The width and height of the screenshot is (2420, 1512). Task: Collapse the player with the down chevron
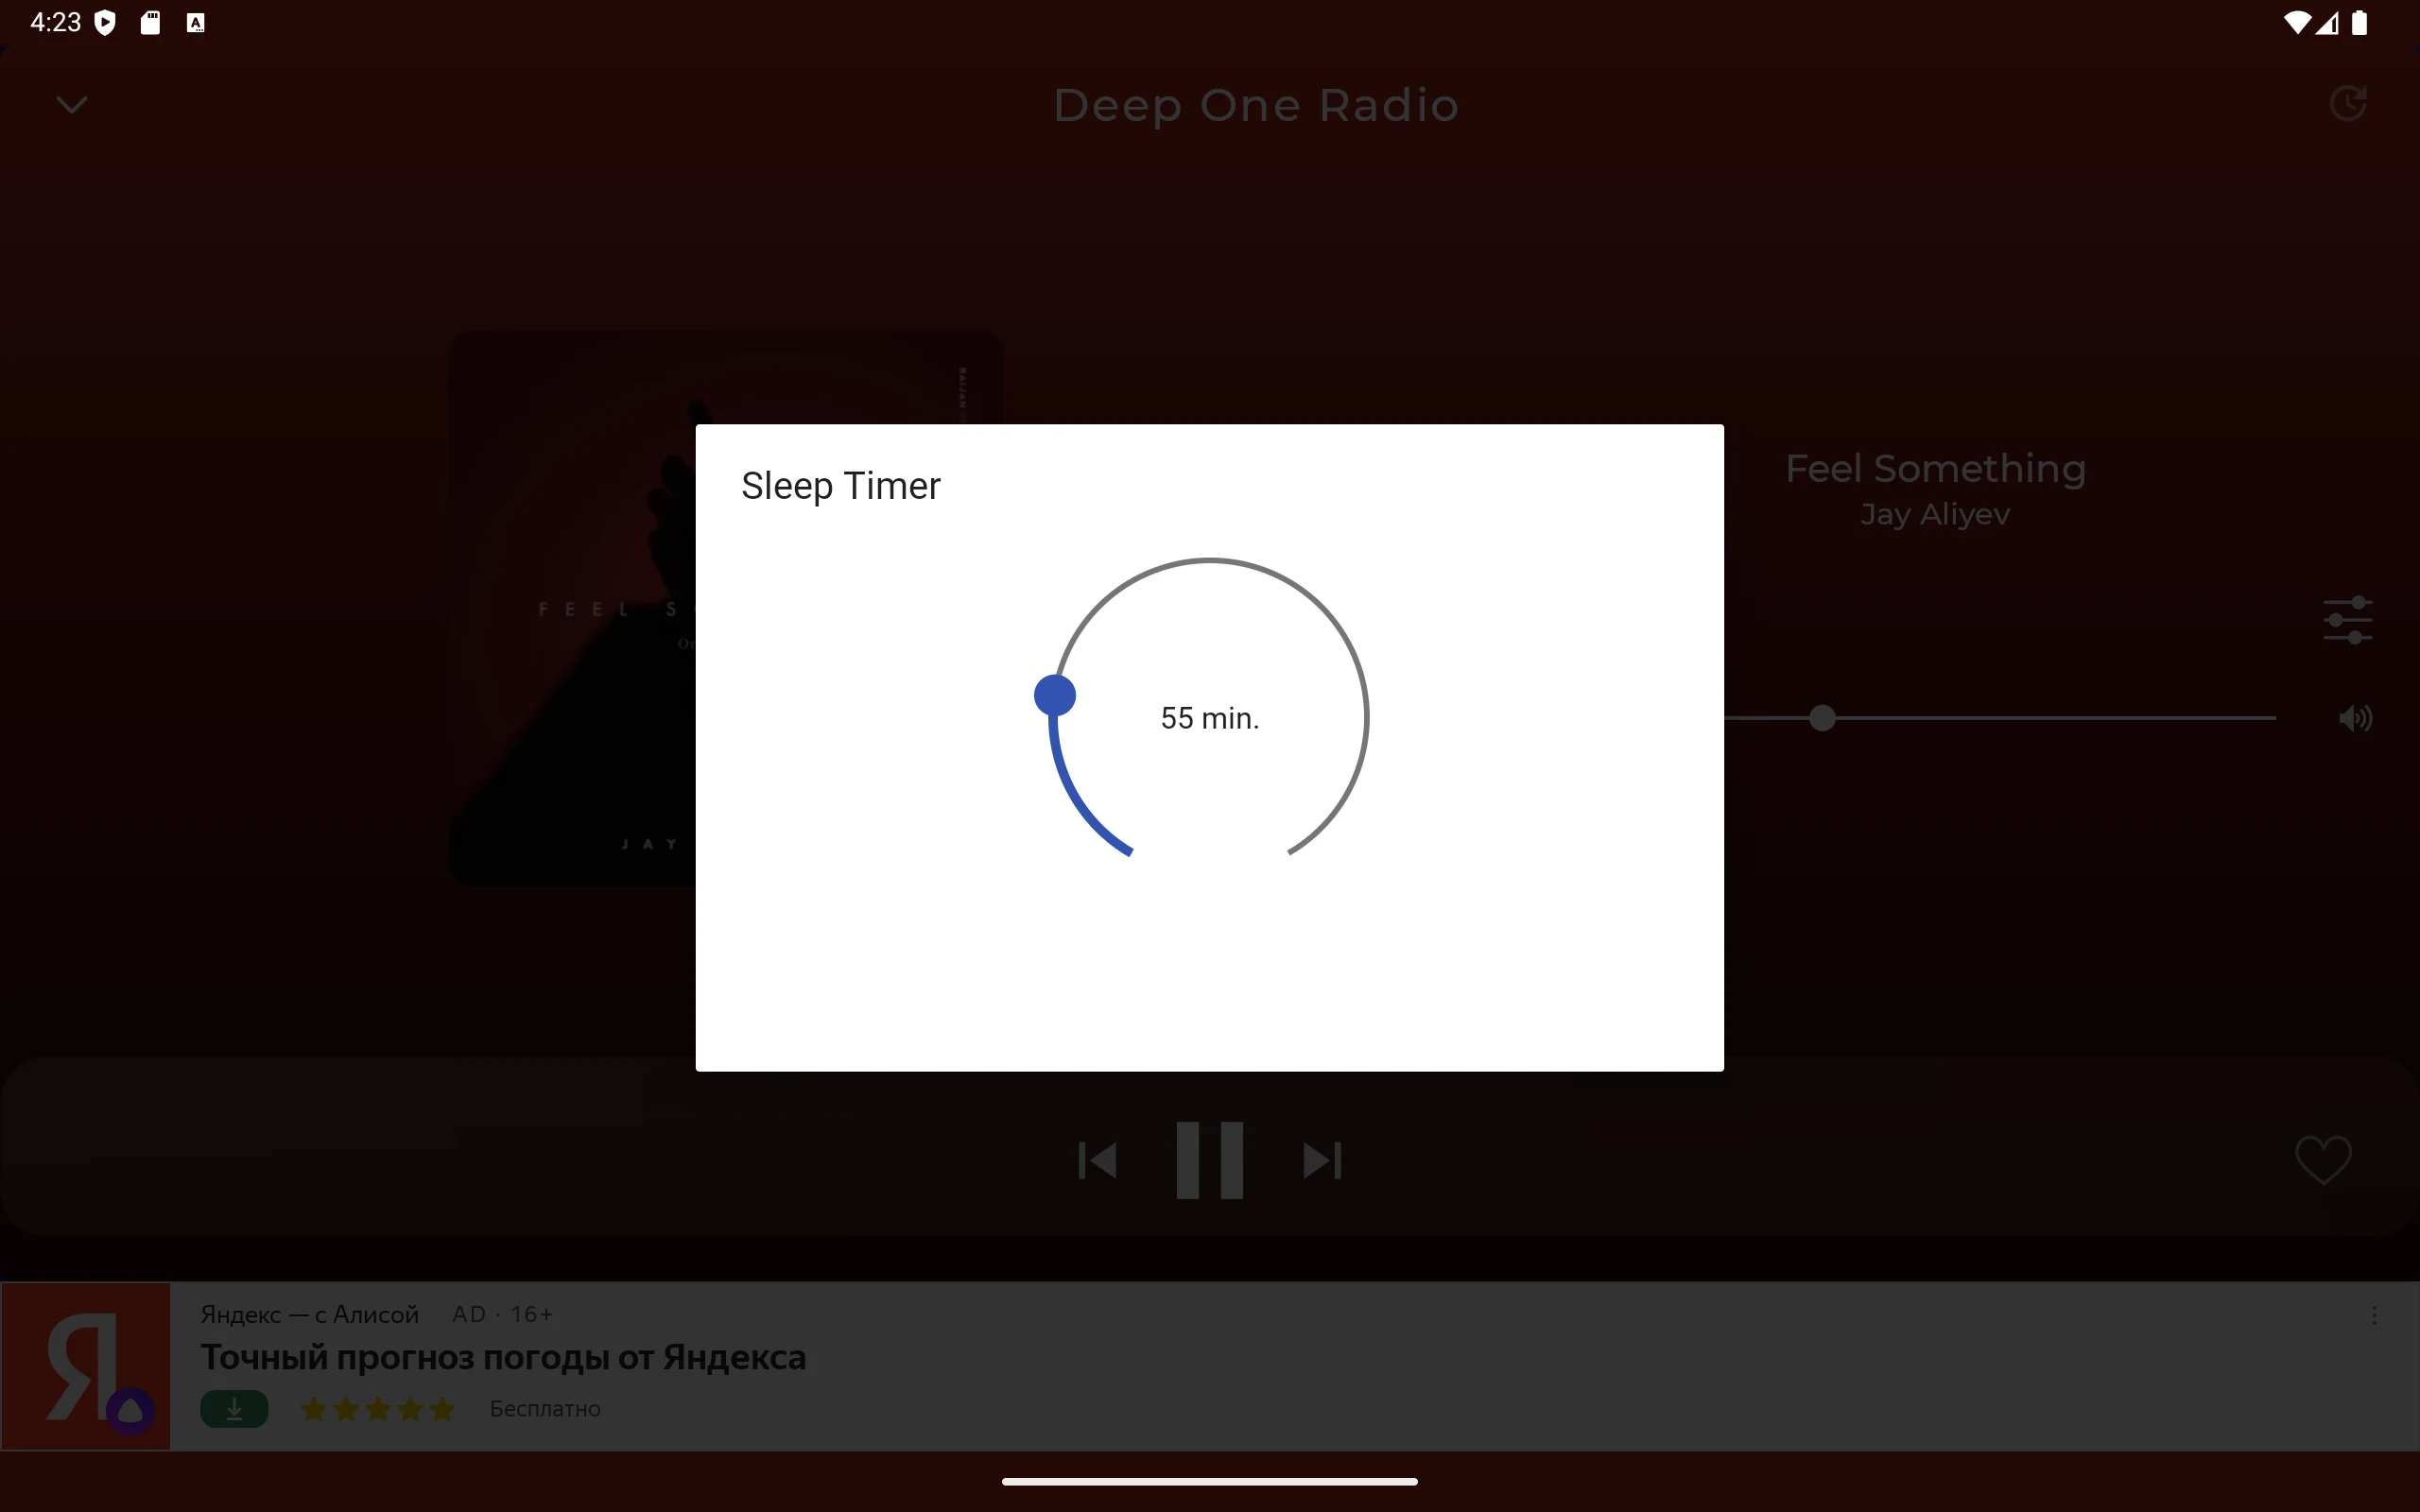pyautogui.click(x=72, y=105)
